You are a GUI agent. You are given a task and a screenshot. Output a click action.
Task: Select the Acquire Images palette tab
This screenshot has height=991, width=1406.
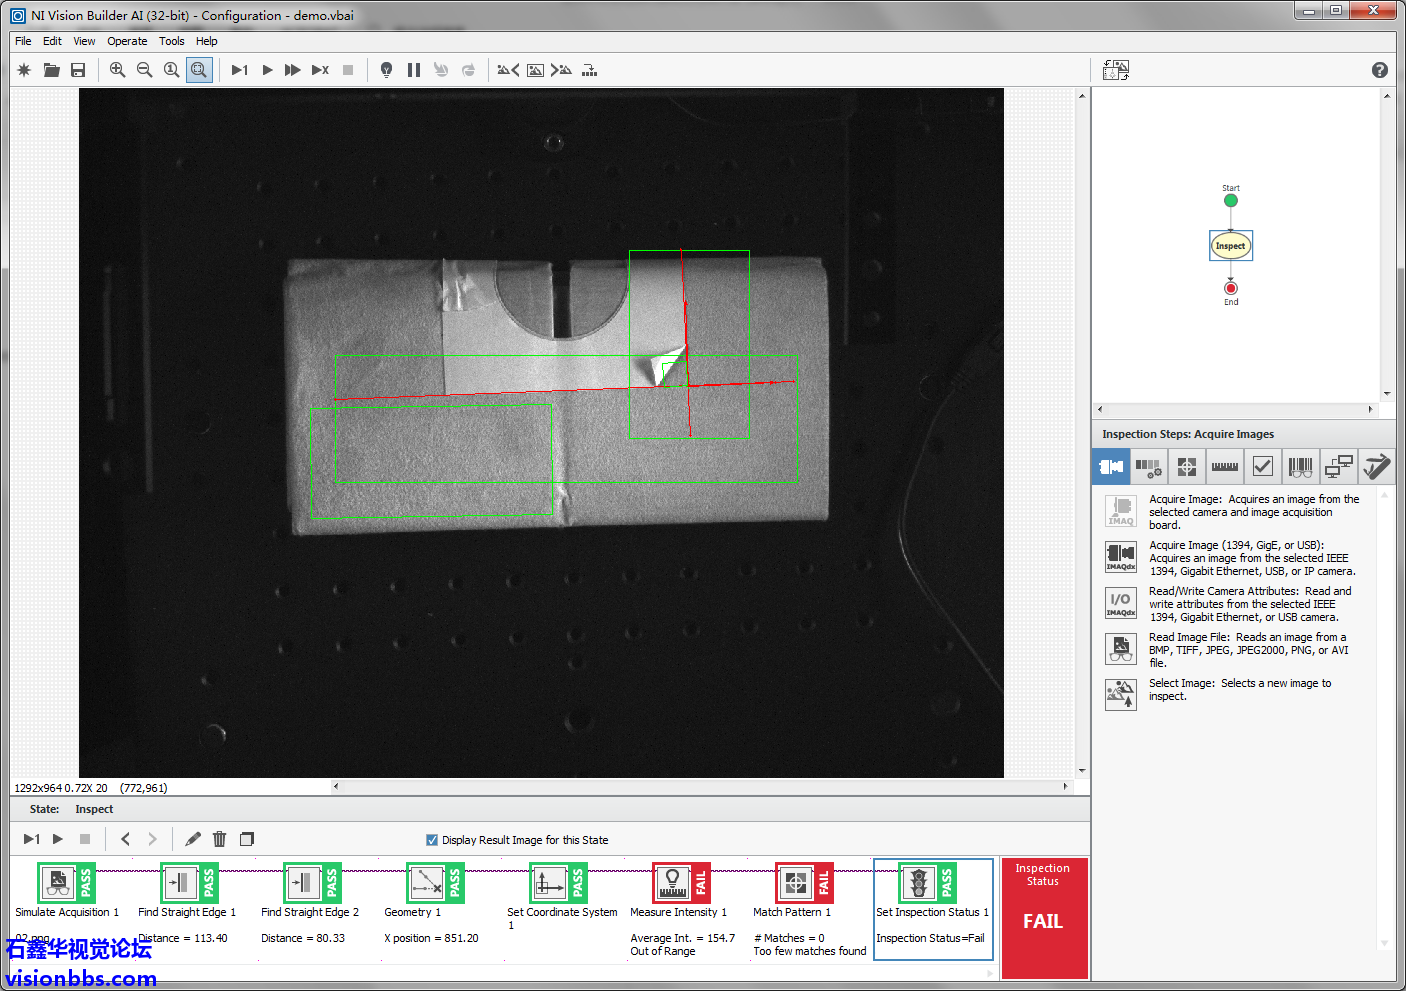coord(1111,466)
